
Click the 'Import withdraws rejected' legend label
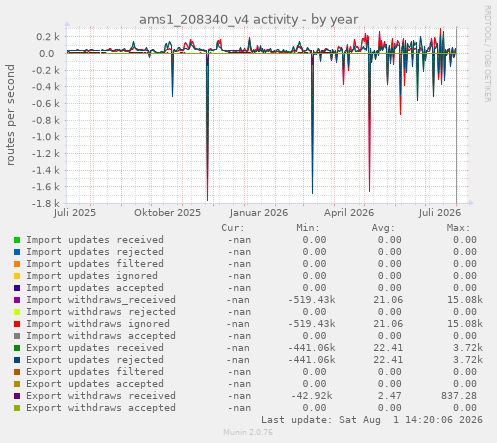click(x=101, y=312)
